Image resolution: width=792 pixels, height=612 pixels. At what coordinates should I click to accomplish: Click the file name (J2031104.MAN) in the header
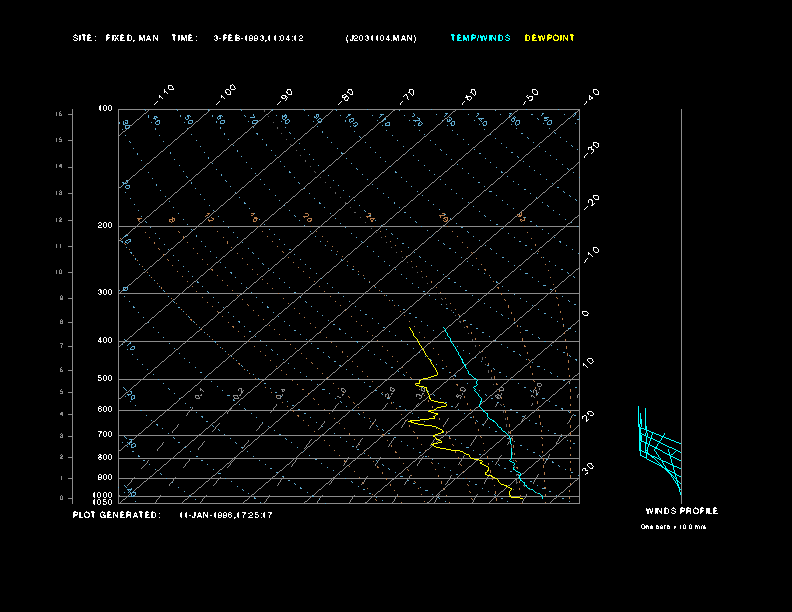pos(381,38)
